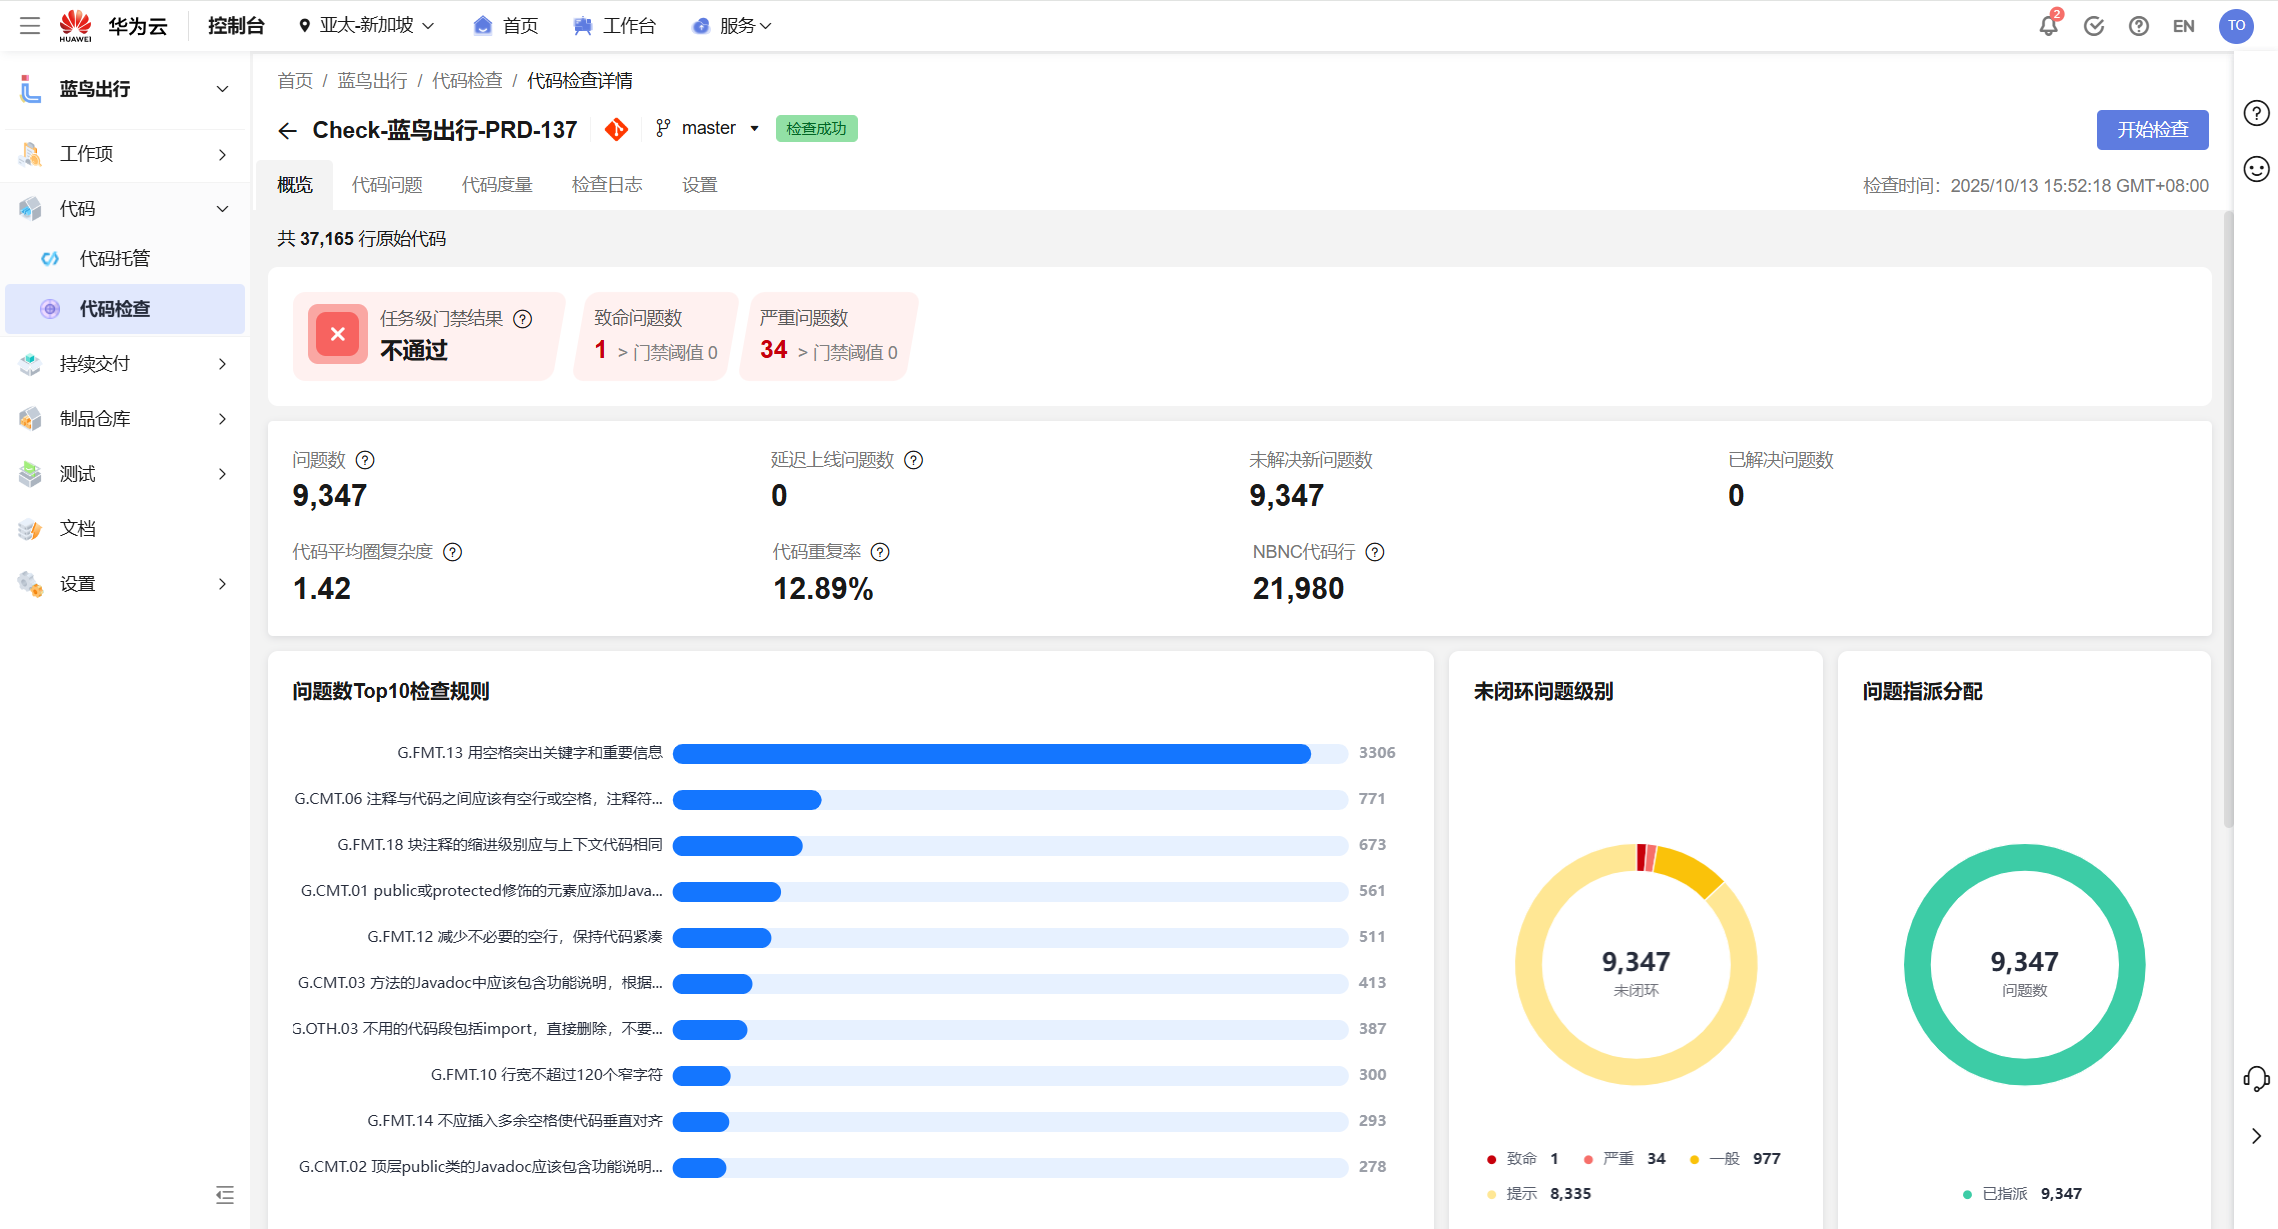Open the notifications bell icon
The height and width of the screenshot is (1229, 2278).
pyautogui.click(x=2047, y=26)
